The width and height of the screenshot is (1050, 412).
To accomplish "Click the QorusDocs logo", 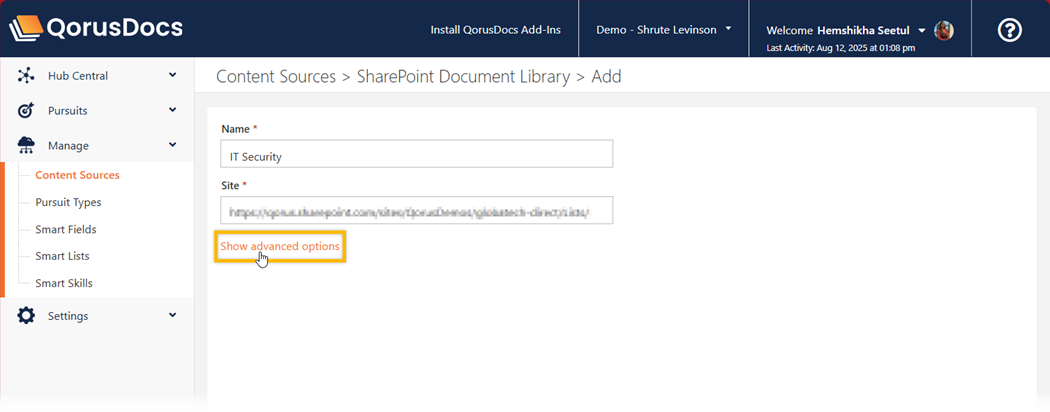I will [x=96, y=28].
